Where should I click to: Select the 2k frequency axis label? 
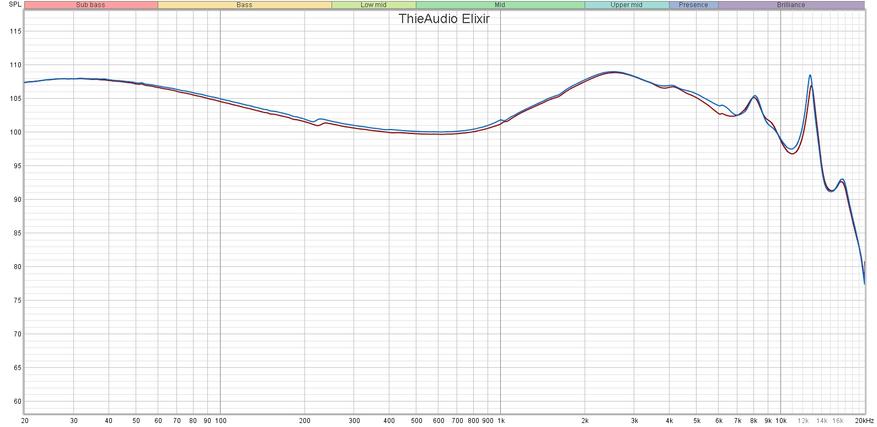tap(585, 421)
